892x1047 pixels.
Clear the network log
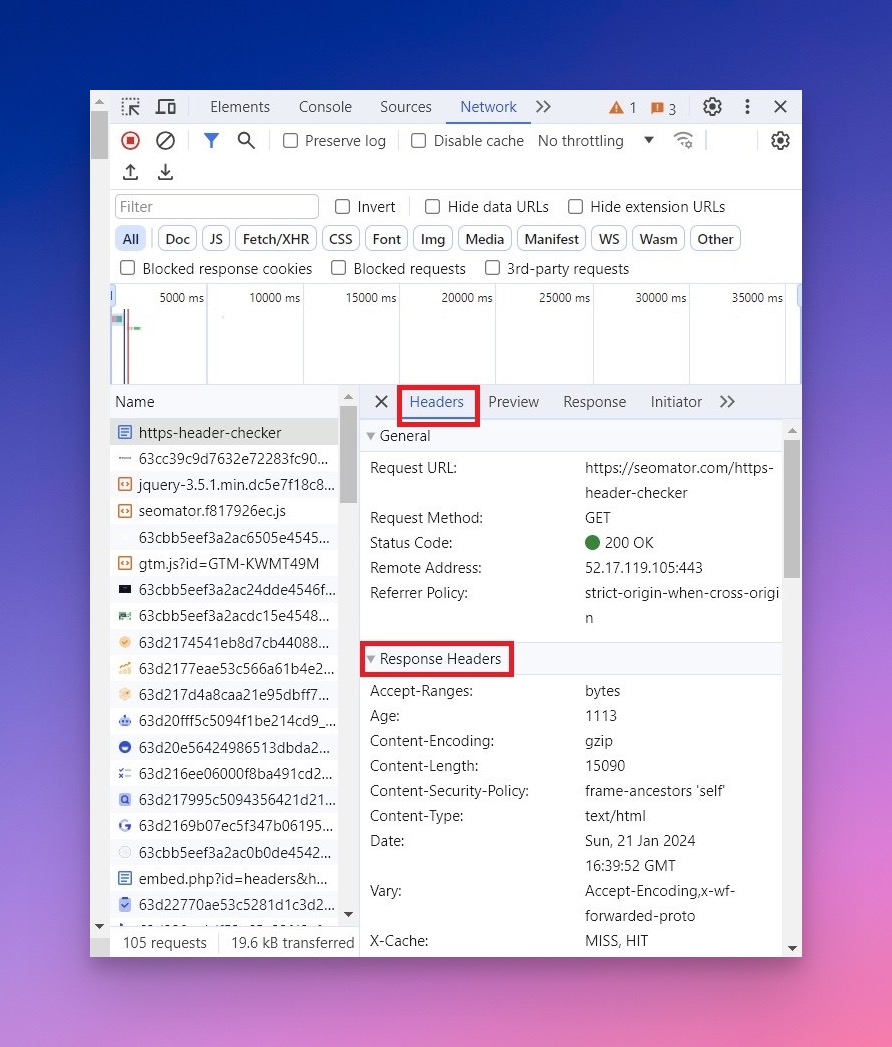(x=165, y=140)
